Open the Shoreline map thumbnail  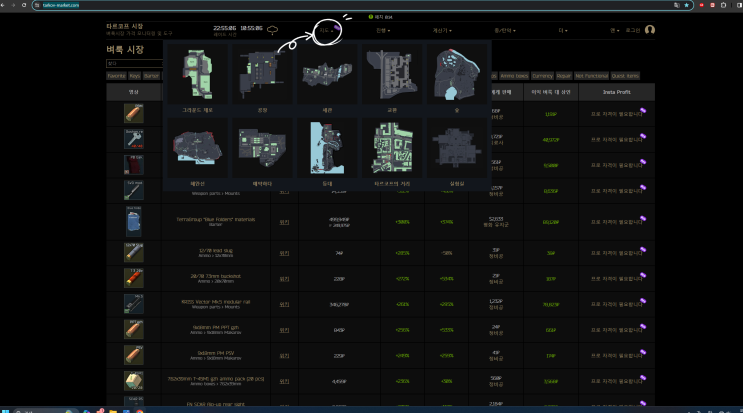pyautogui.click(x=198, y=148)
